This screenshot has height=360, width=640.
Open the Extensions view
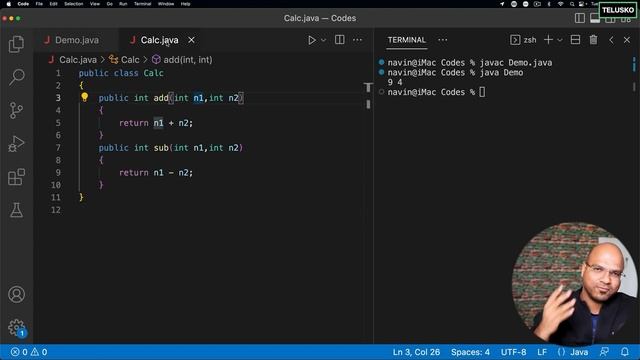click(x=16, y=177)
